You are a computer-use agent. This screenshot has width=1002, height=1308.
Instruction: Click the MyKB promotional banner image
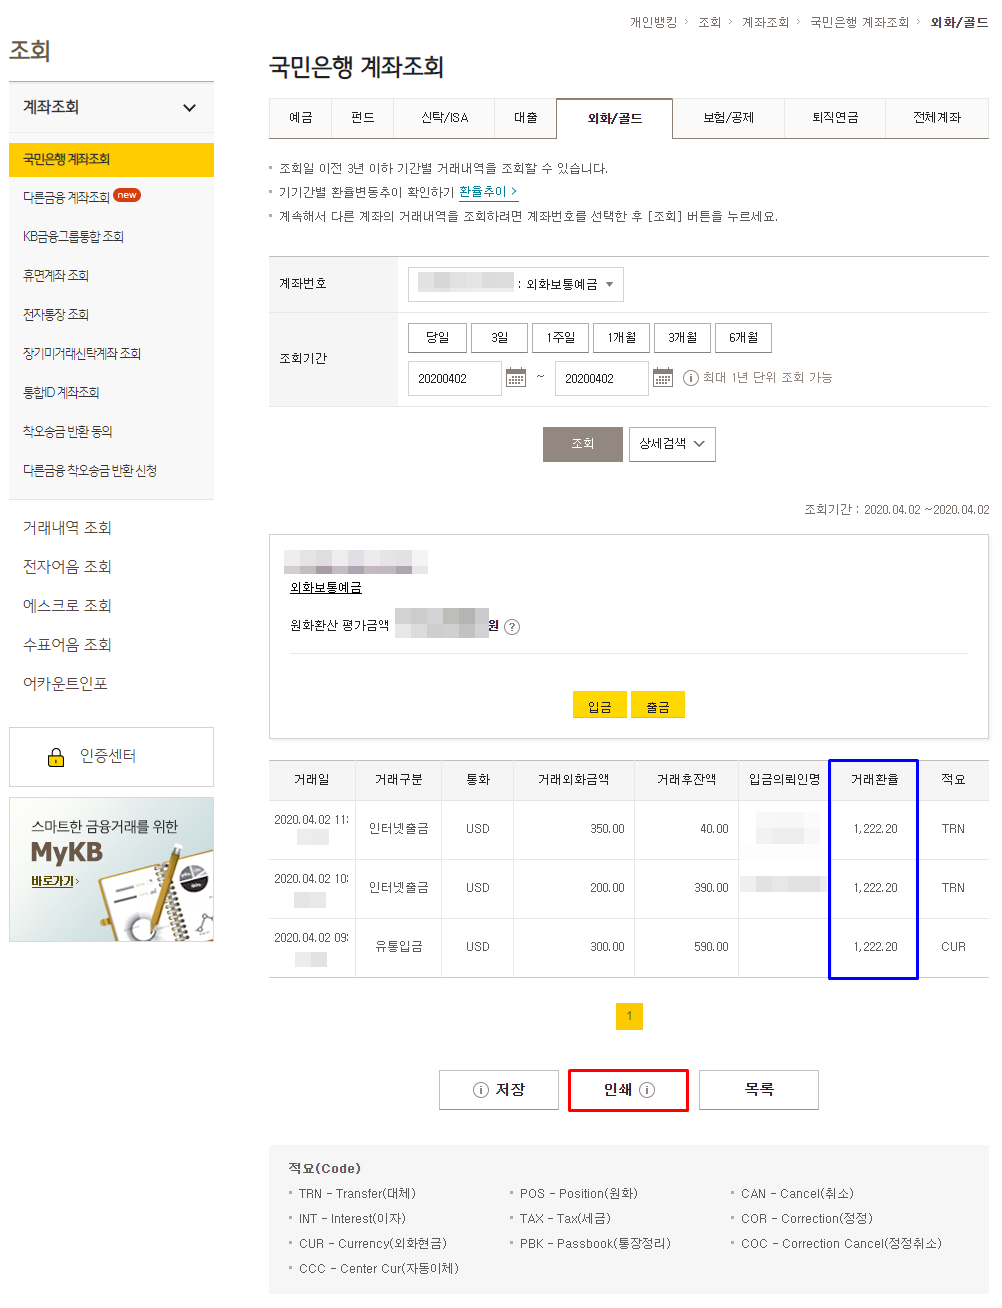tap(111, 869)
